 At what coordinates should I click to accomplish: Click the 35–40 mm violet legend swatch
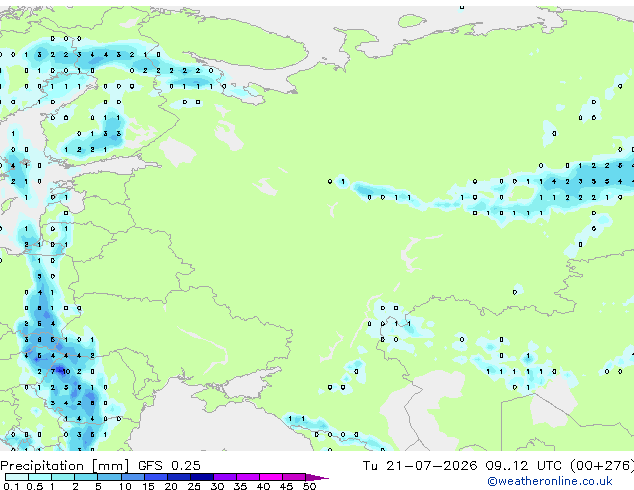pos(247,477)
